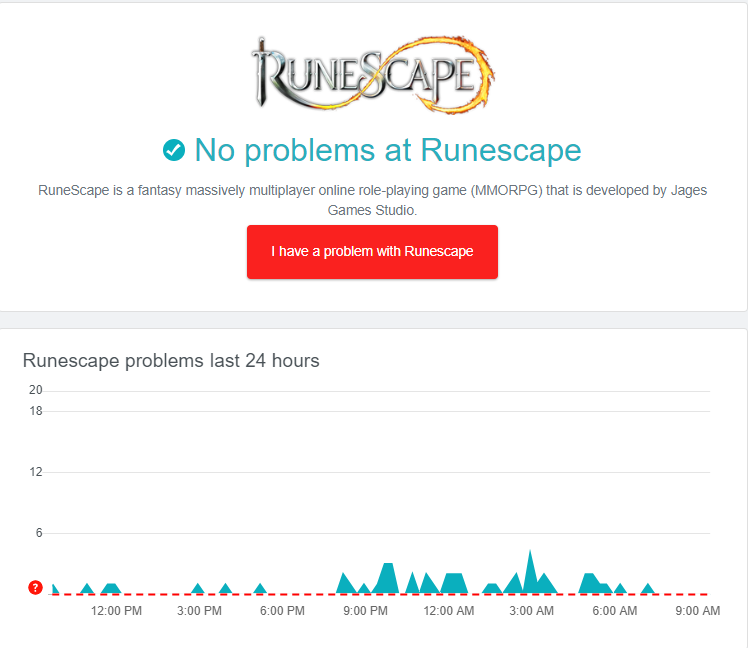Click the 12:00 AM axis label
This screenshot has width=748, height=648.
pos(448,611)
